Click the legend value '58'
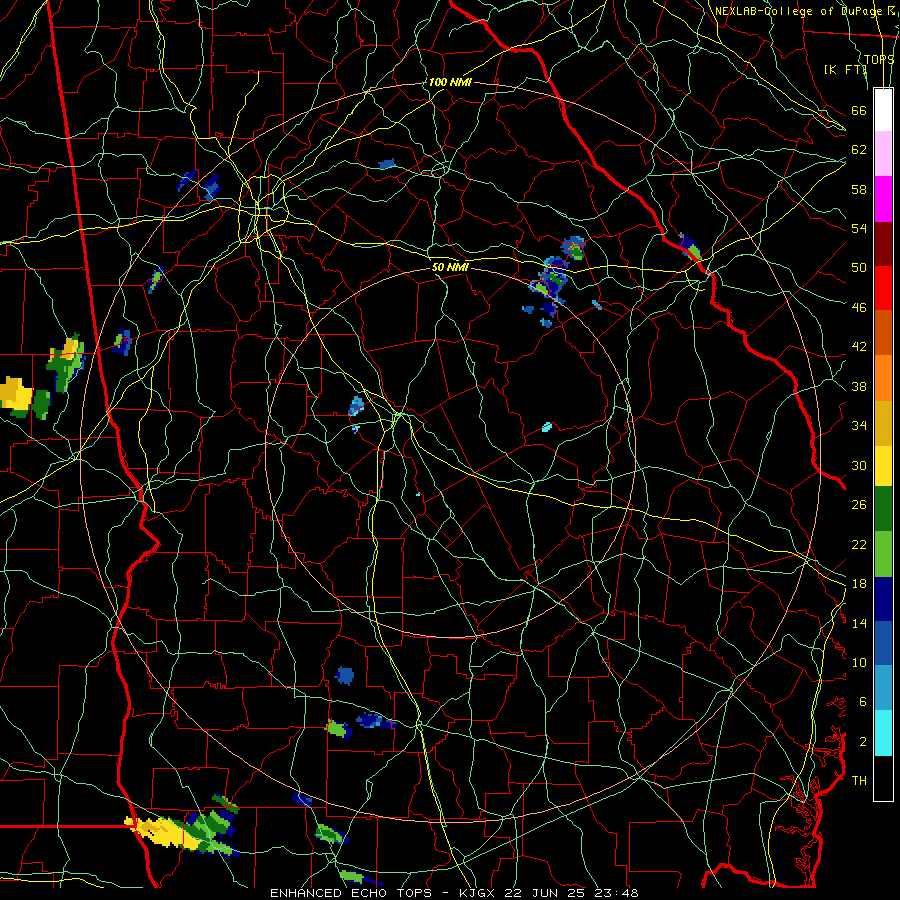 (x=859, y=189)
